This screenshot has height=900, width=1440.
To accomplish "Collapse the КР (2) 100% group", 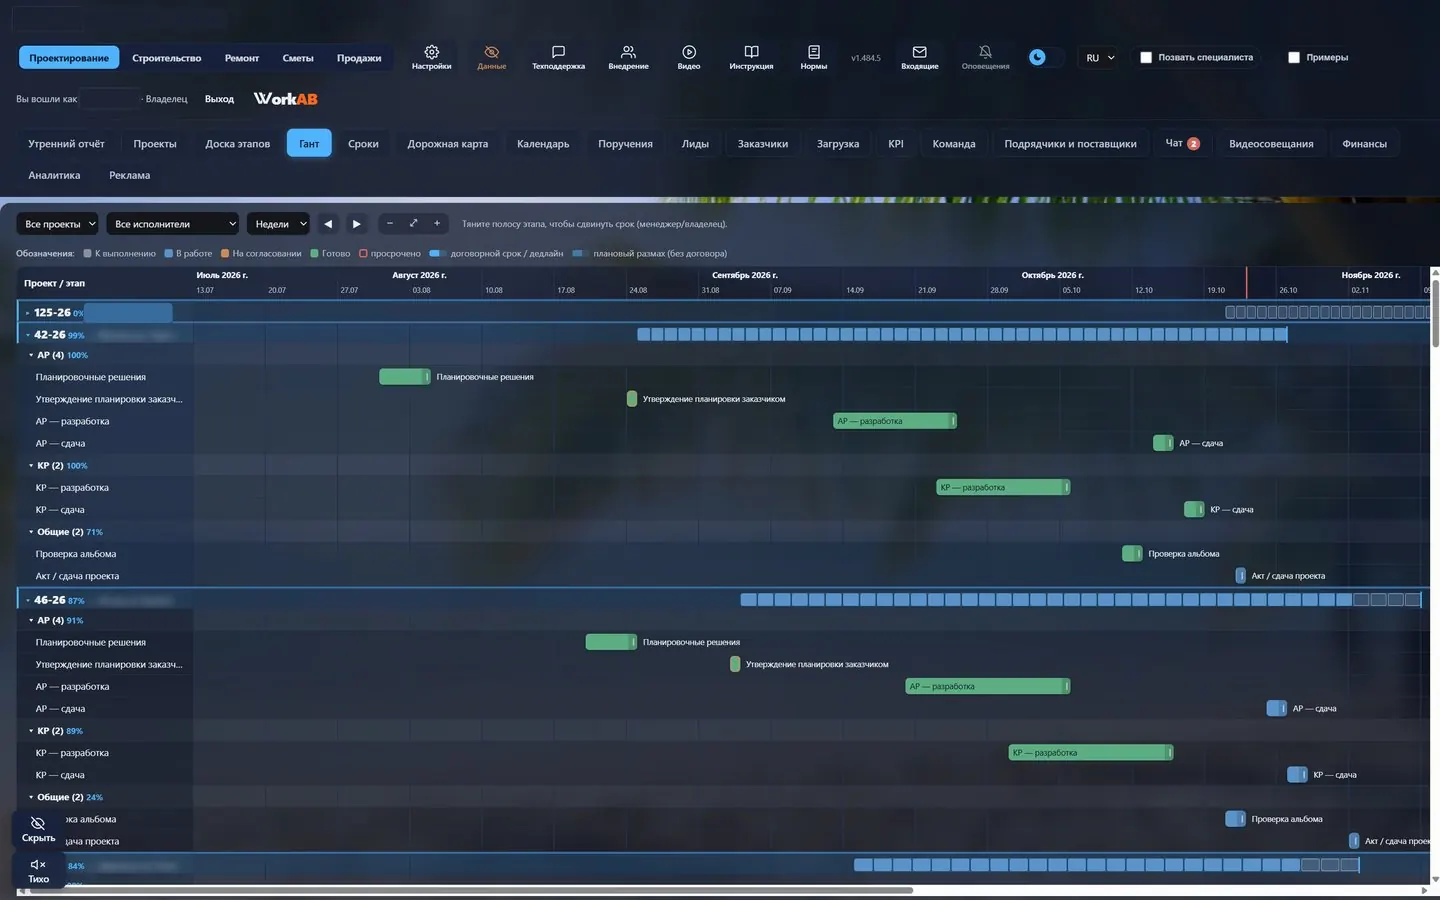I will (31, 465).
